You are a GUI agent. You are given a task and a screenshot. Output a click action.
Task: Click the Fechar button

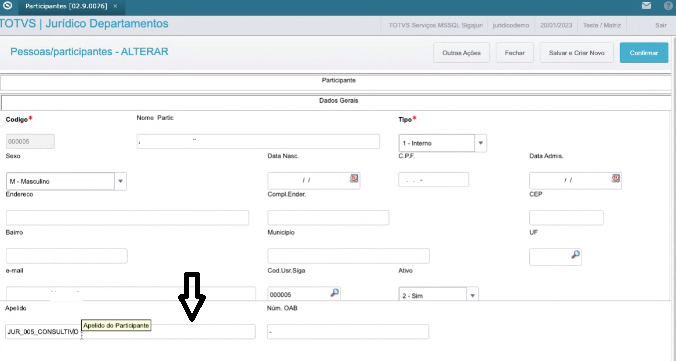[515, 53]
